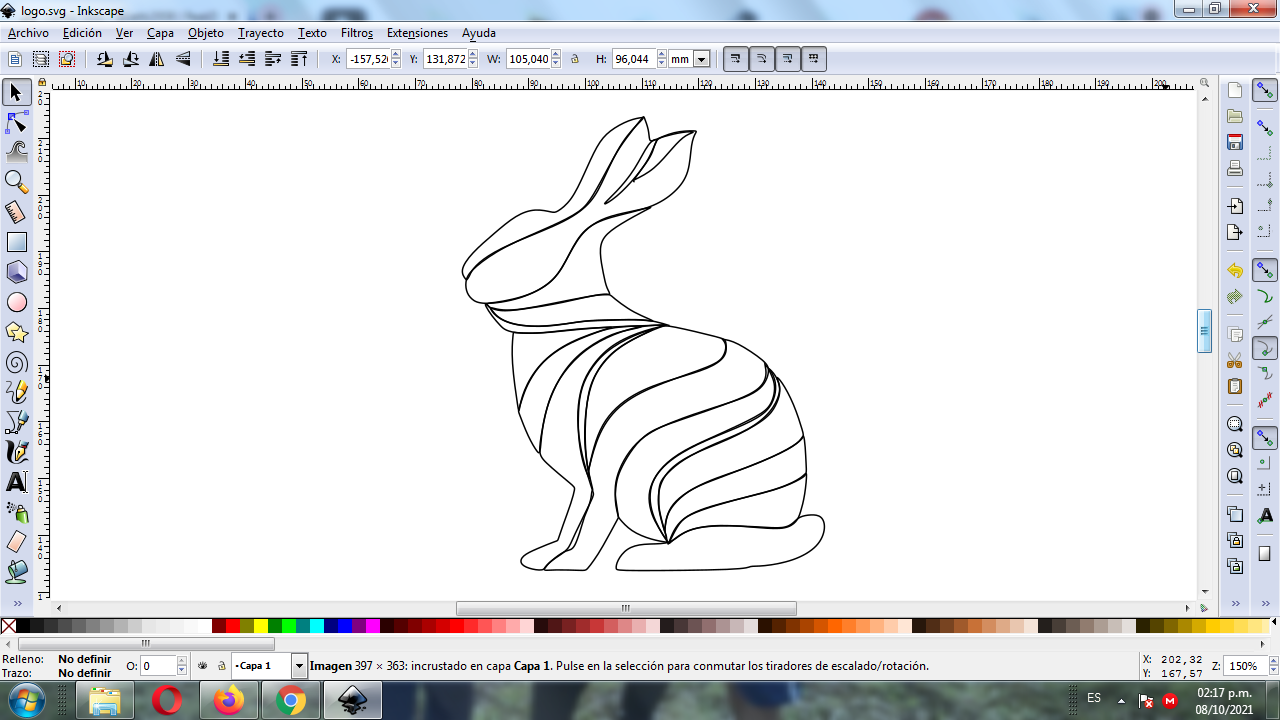Click the W width input field
The height and width of the screenshot is (720, 1280).
click(528, 59)
